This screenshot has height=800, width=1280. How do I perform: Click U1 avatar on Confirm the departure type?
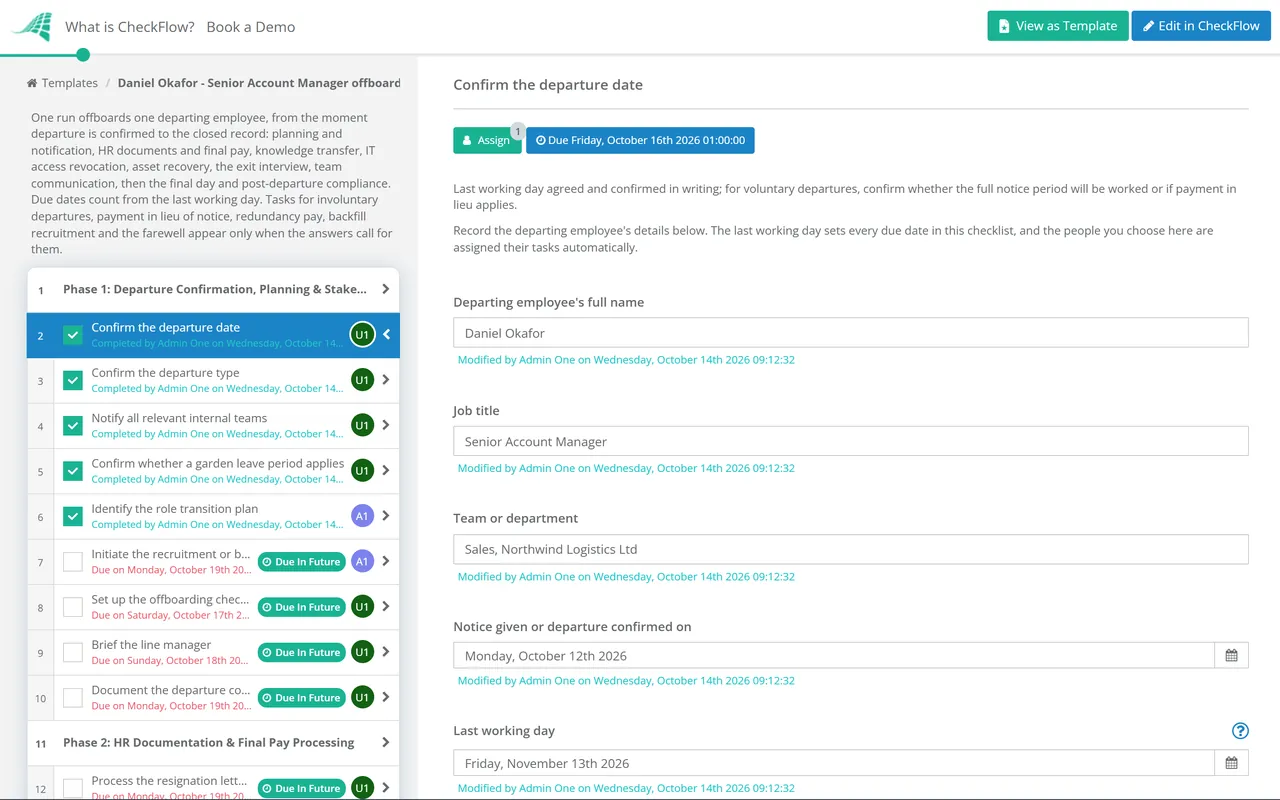point(362,380)
